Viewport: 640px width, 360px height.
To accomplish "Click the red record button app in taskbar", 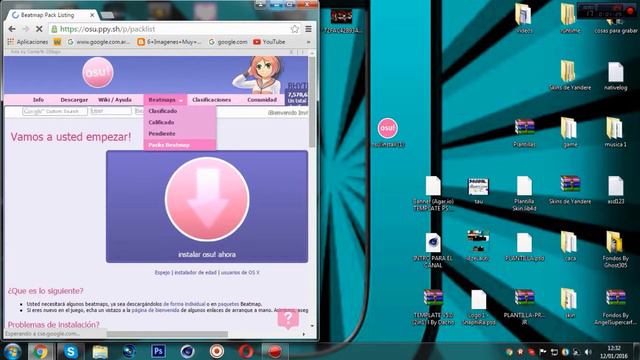I will tap(275, 351).
